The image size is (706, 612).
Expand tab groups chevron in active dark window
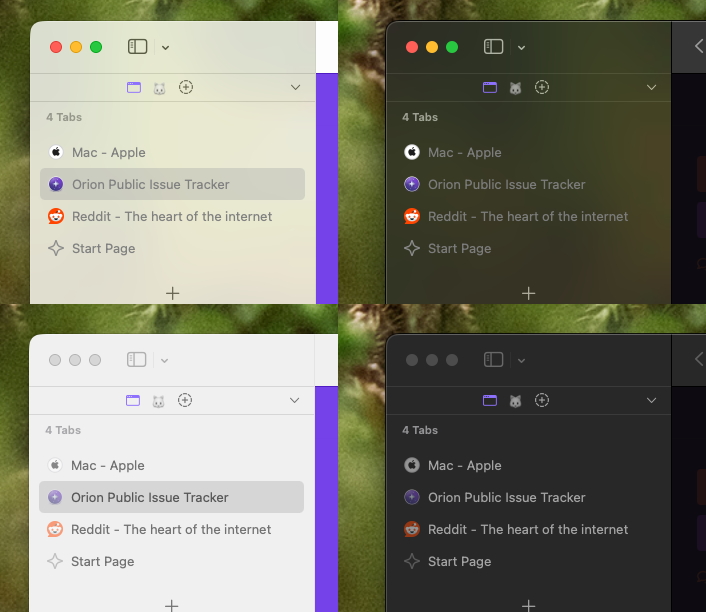pos(652,88)
